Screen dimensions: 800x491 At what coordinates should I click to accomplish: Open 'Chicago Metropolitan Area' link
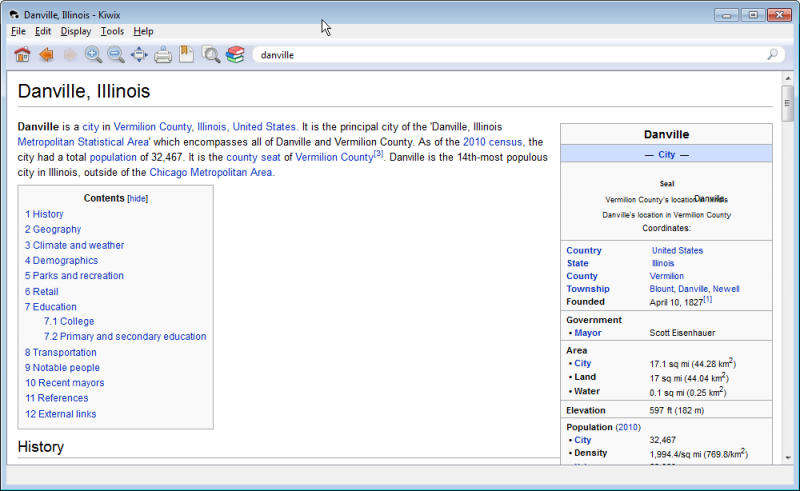point(211,173)
